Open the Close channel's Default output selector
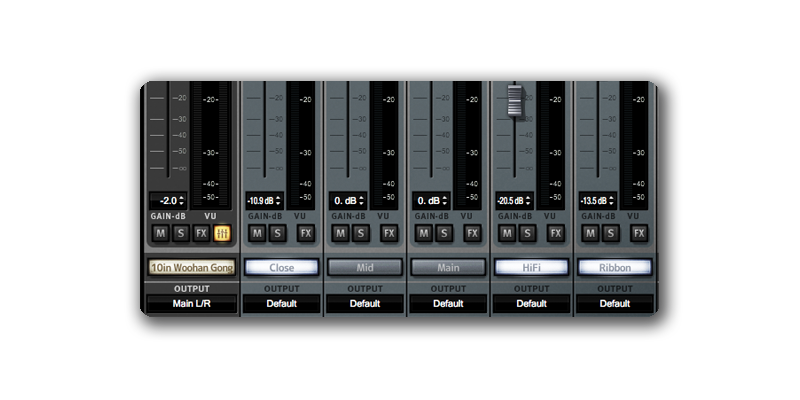The image size is (800, 400). click(x=281, y=303)
